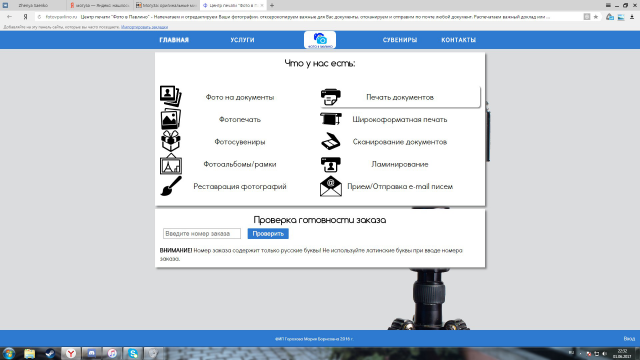Open a new browser tab
Image resolution: width=640 pixels, height=360 pixels.
point(272,5)
